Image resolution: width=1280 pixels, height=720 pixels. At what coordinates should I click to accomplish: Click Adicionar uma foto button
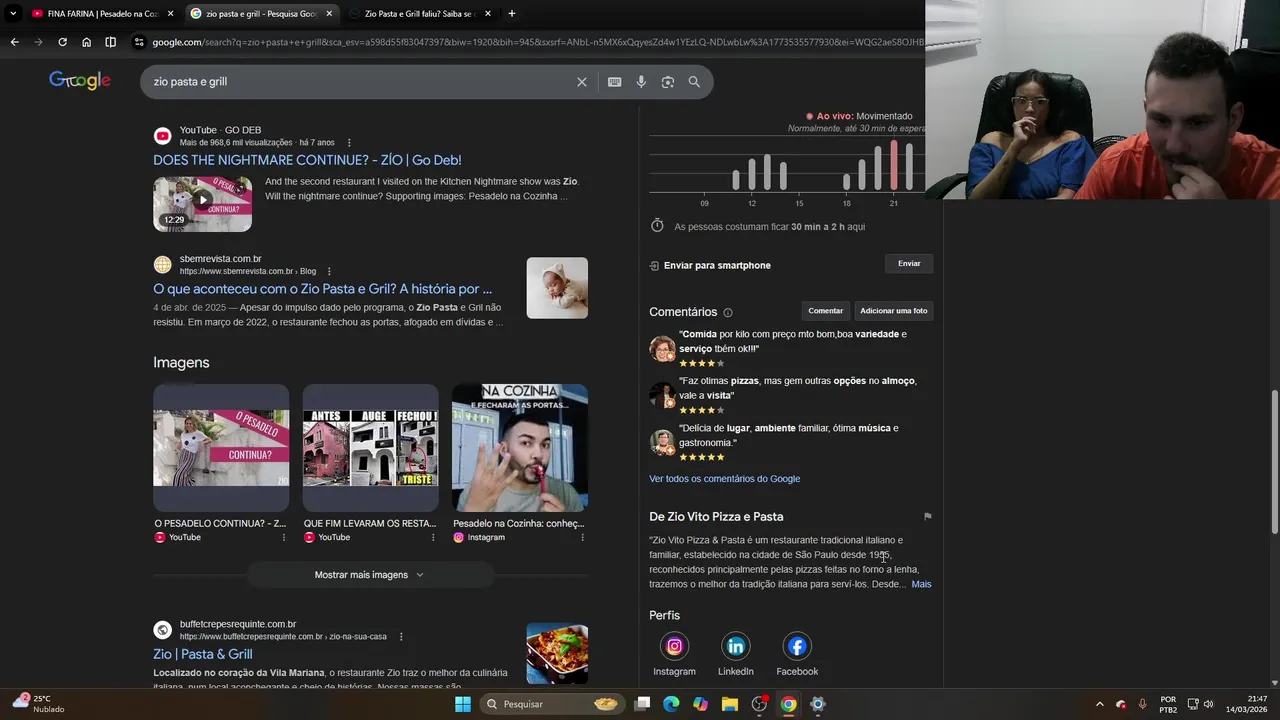tap(894, 311)
